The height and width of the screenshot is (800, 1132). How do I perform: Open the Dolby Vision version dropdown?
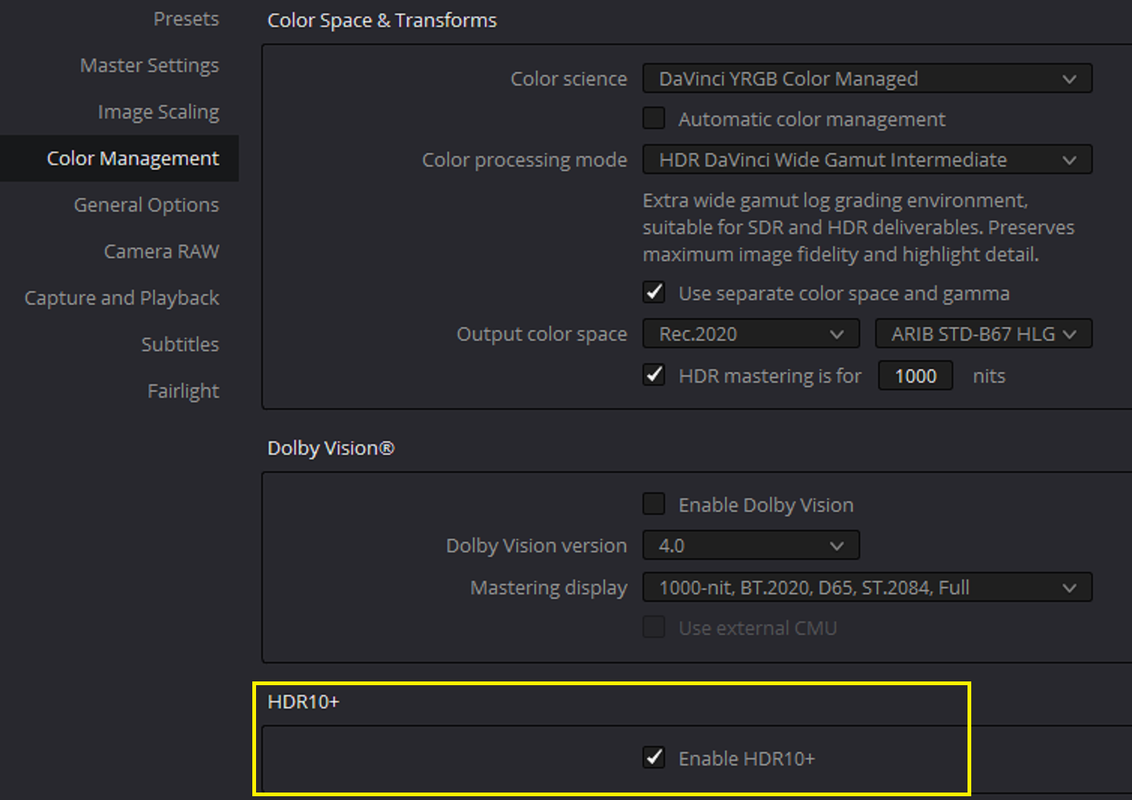[751, 545]
